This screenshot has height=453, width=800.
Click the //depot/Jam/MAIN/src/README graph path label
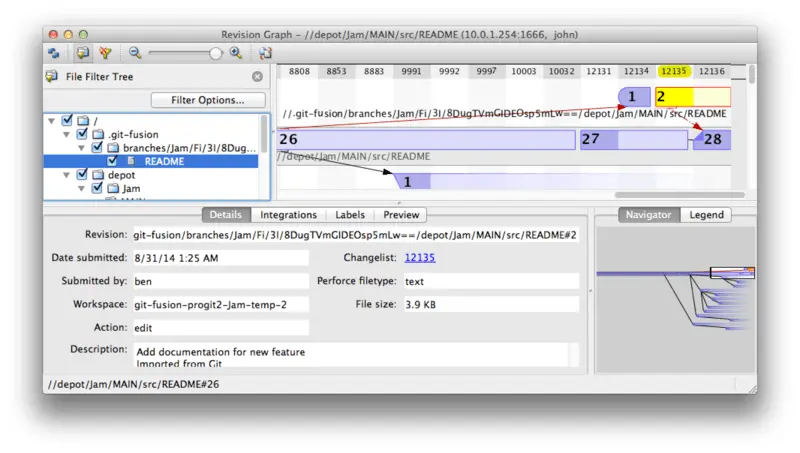click(354, 156)
